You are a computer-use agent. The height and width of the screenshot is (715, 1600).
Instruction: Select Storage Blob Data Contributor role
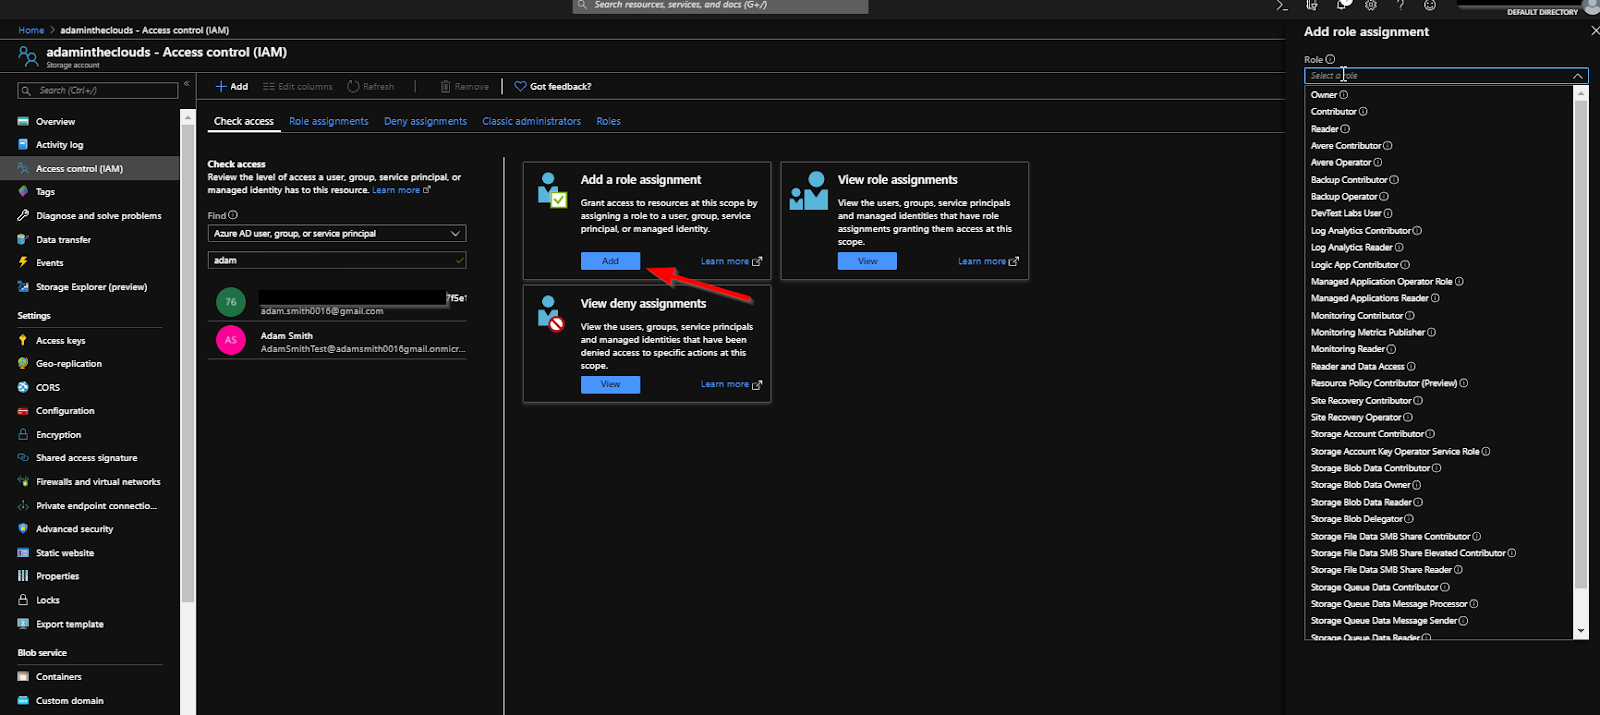coord(1370,468)
